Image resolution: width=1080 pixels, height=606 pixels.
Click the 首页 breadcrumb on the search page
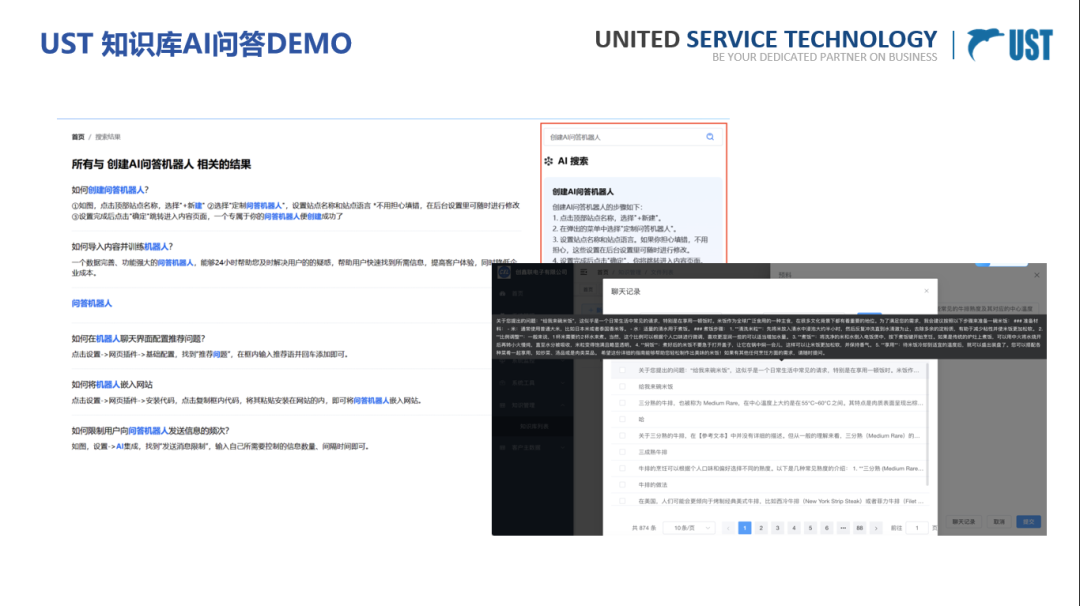point(78,137)
